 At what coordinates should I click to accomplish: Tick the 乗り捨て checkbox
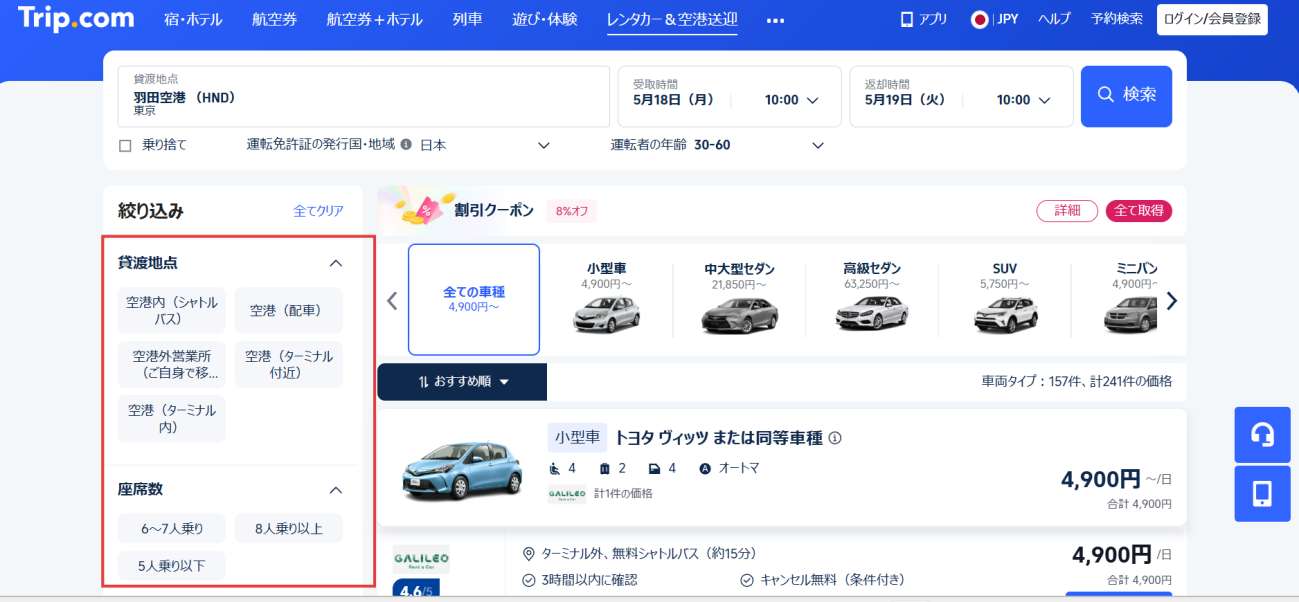pyautogui.click(x=125, y=145)
